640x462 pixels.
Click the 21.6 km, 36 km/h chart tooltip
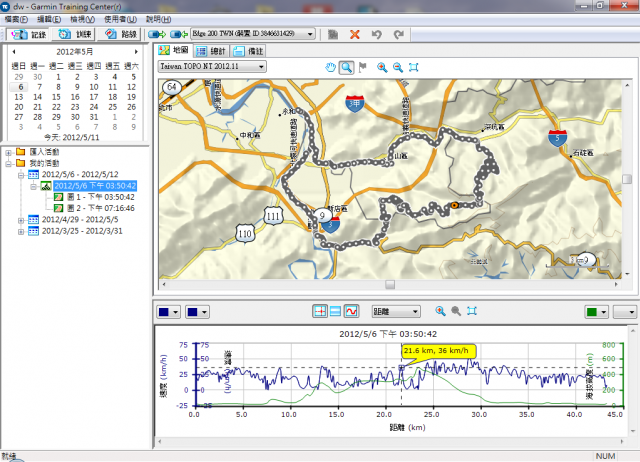438,351
